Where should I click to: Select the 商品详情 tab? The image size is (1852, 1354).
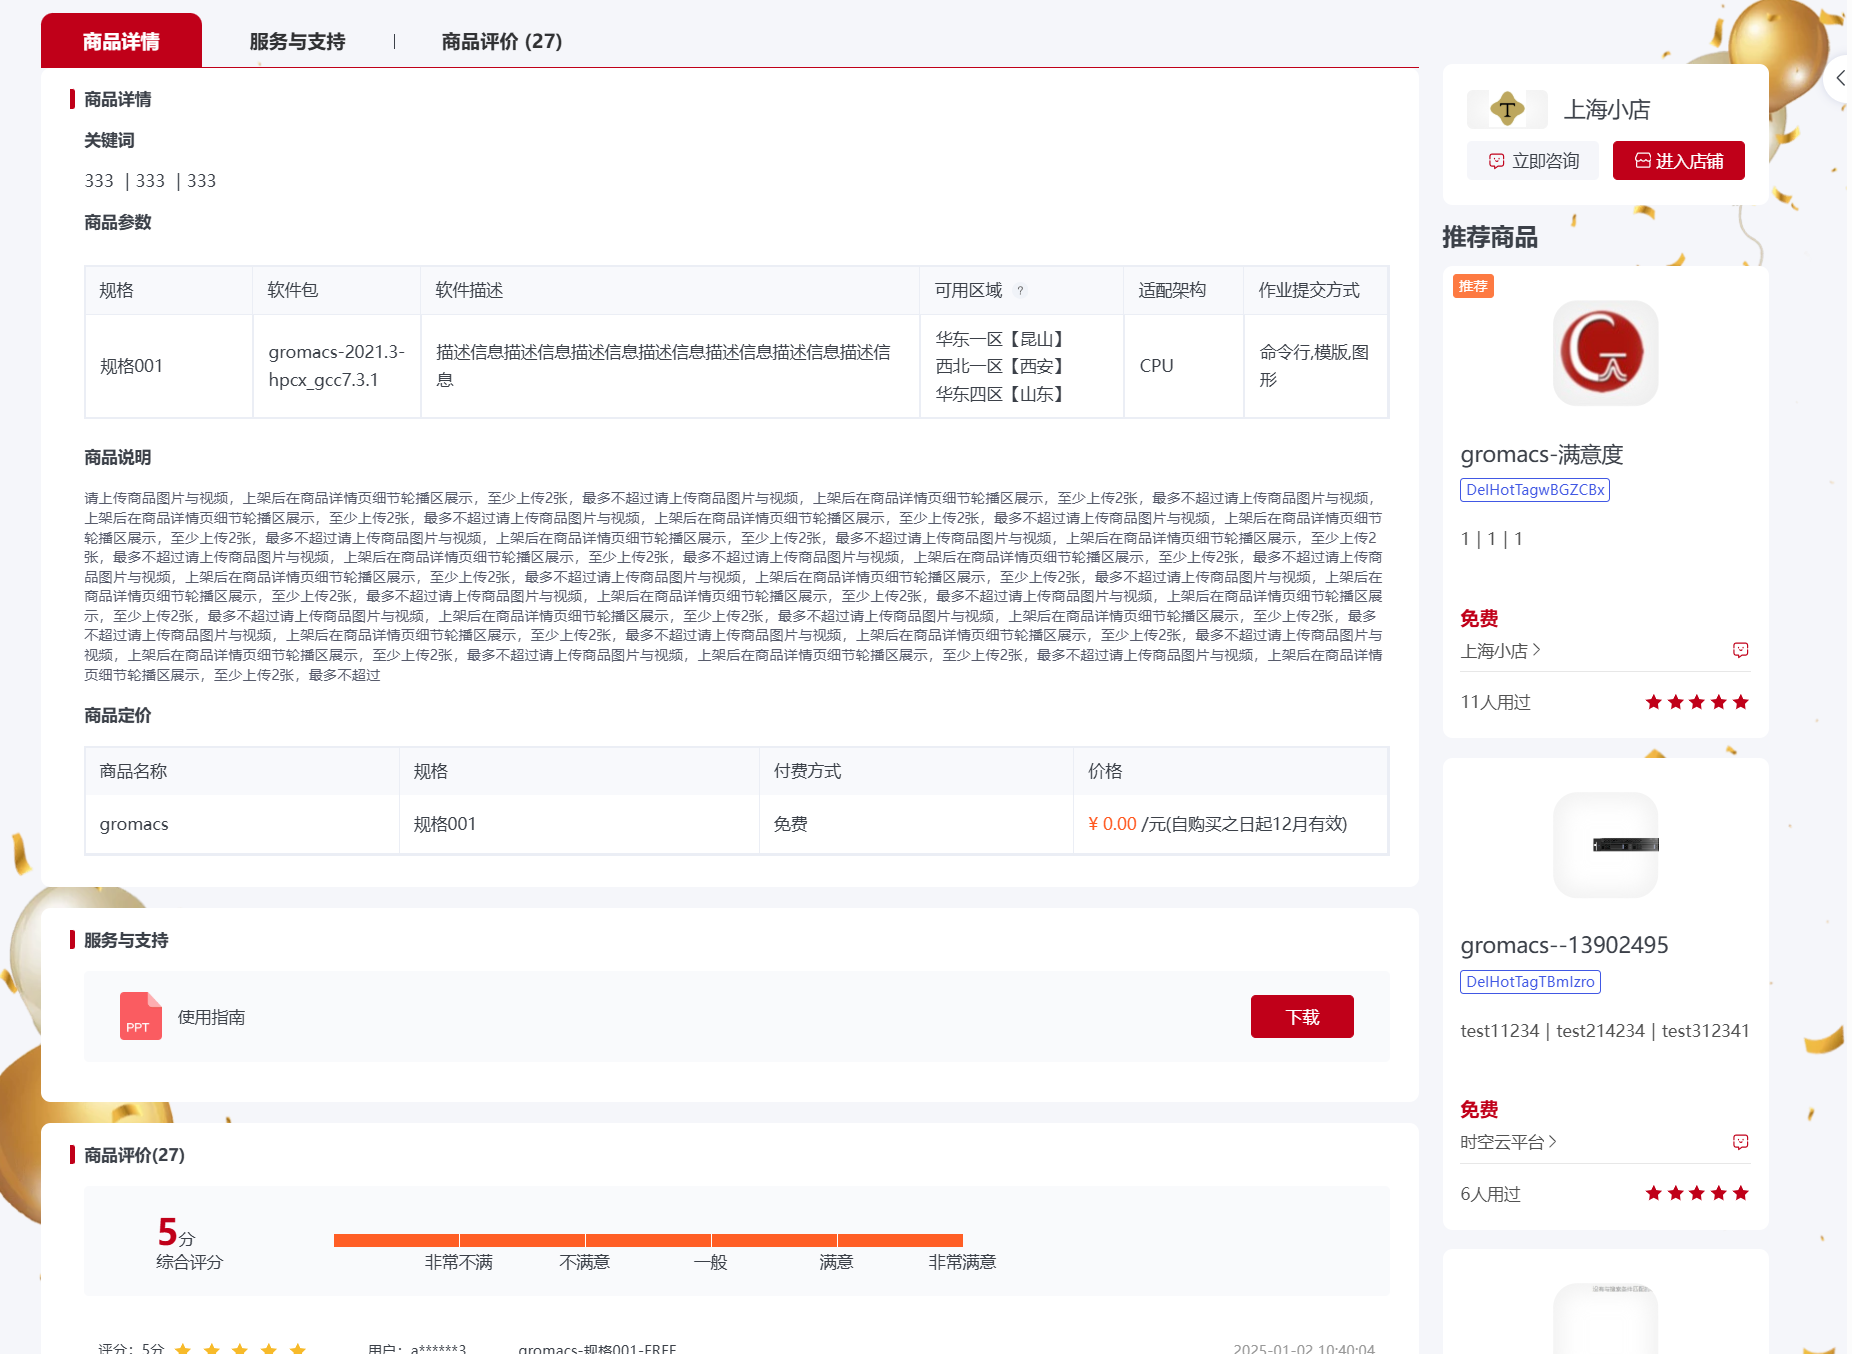coord(121,42)
